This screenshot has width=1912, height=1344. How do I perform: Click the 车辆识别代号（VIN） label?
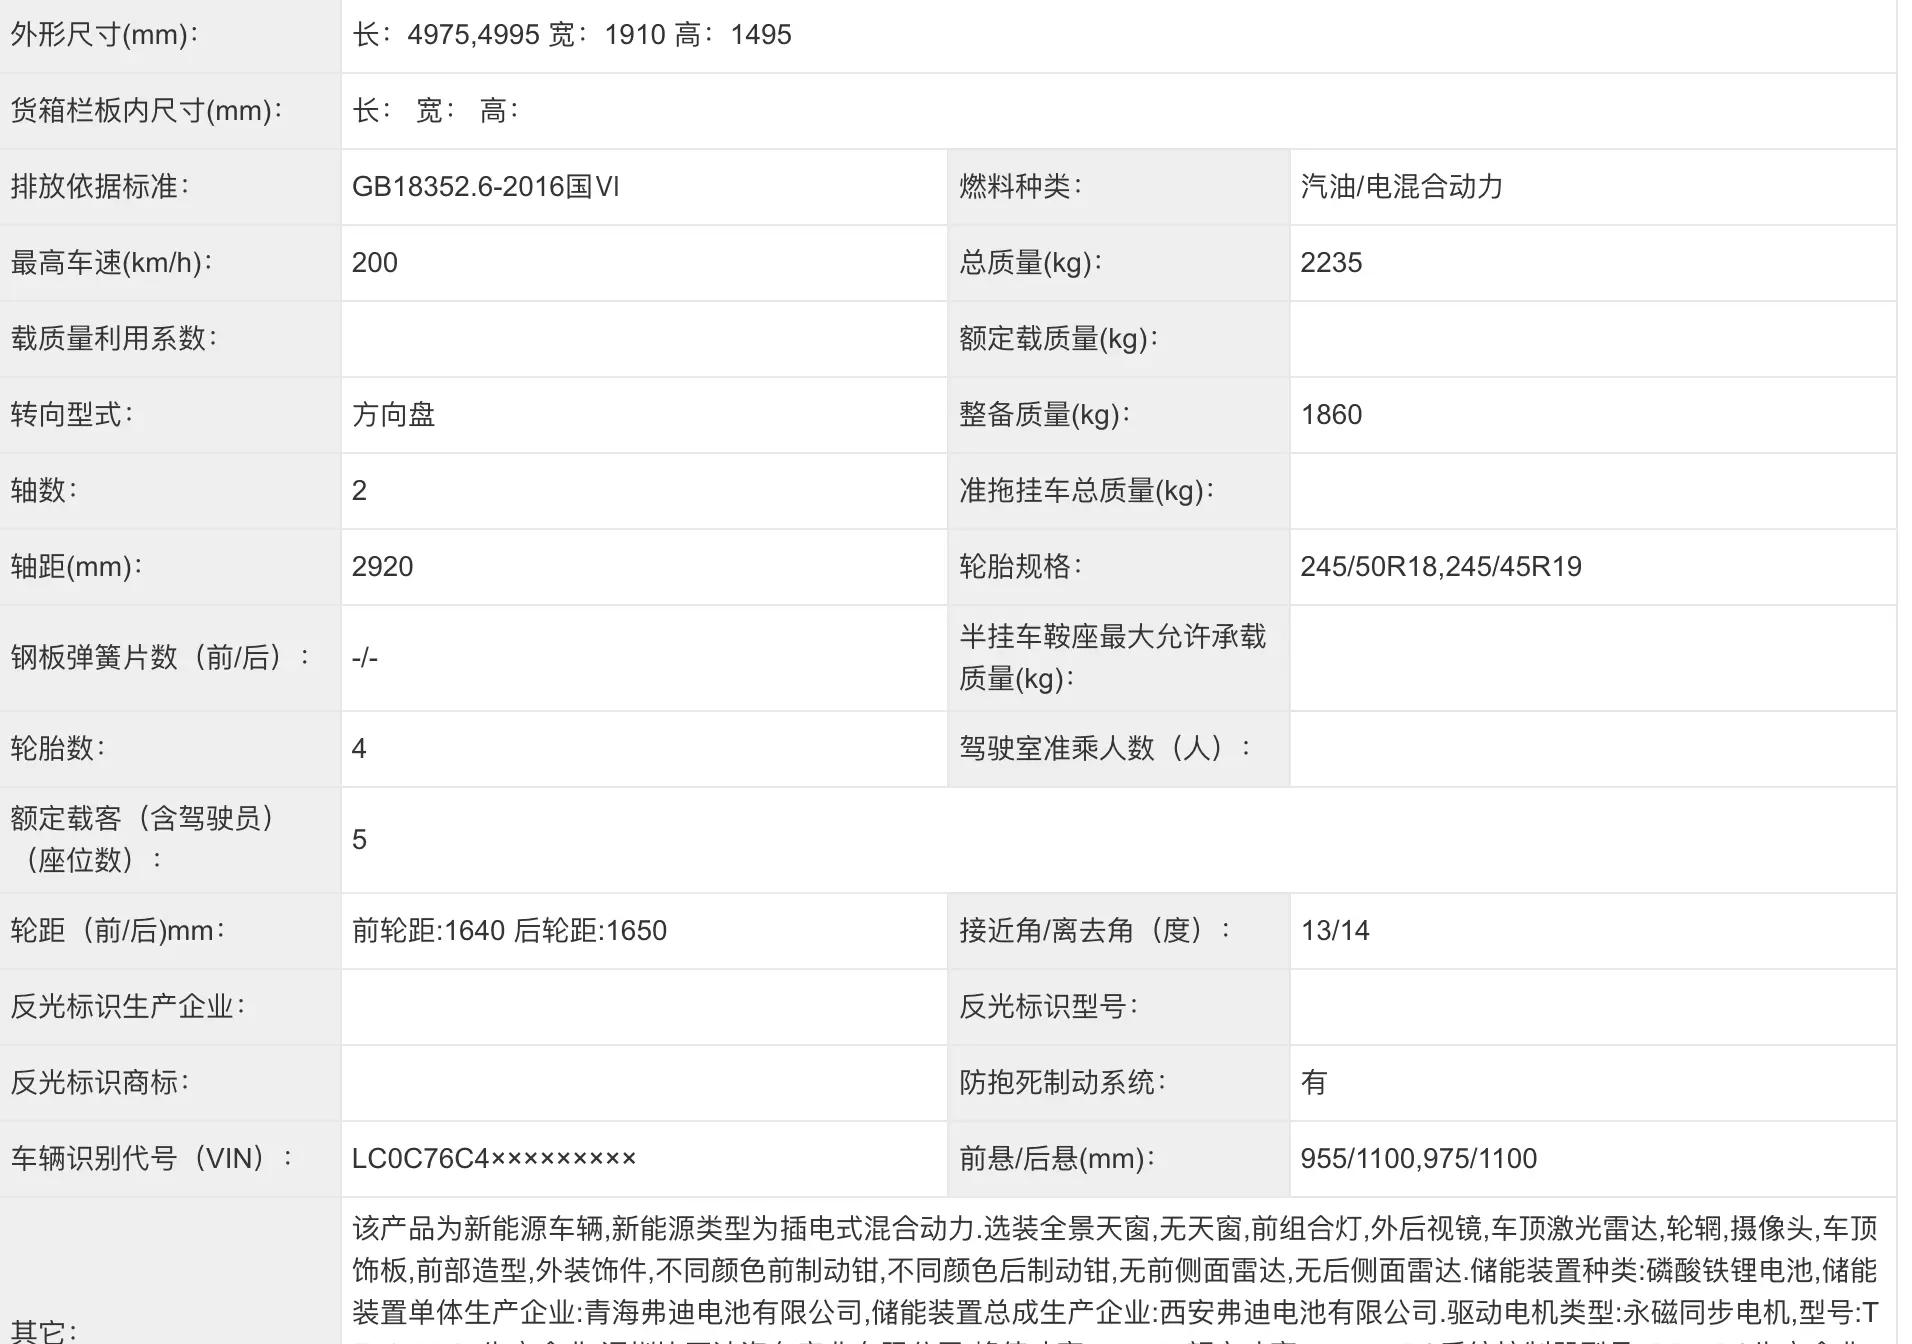tap(152, 1159)
